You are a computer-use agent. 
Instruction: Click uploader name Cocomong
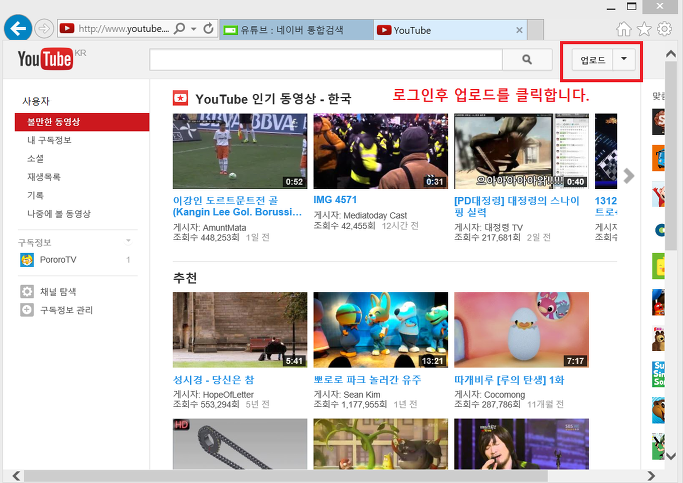point(504,395)
